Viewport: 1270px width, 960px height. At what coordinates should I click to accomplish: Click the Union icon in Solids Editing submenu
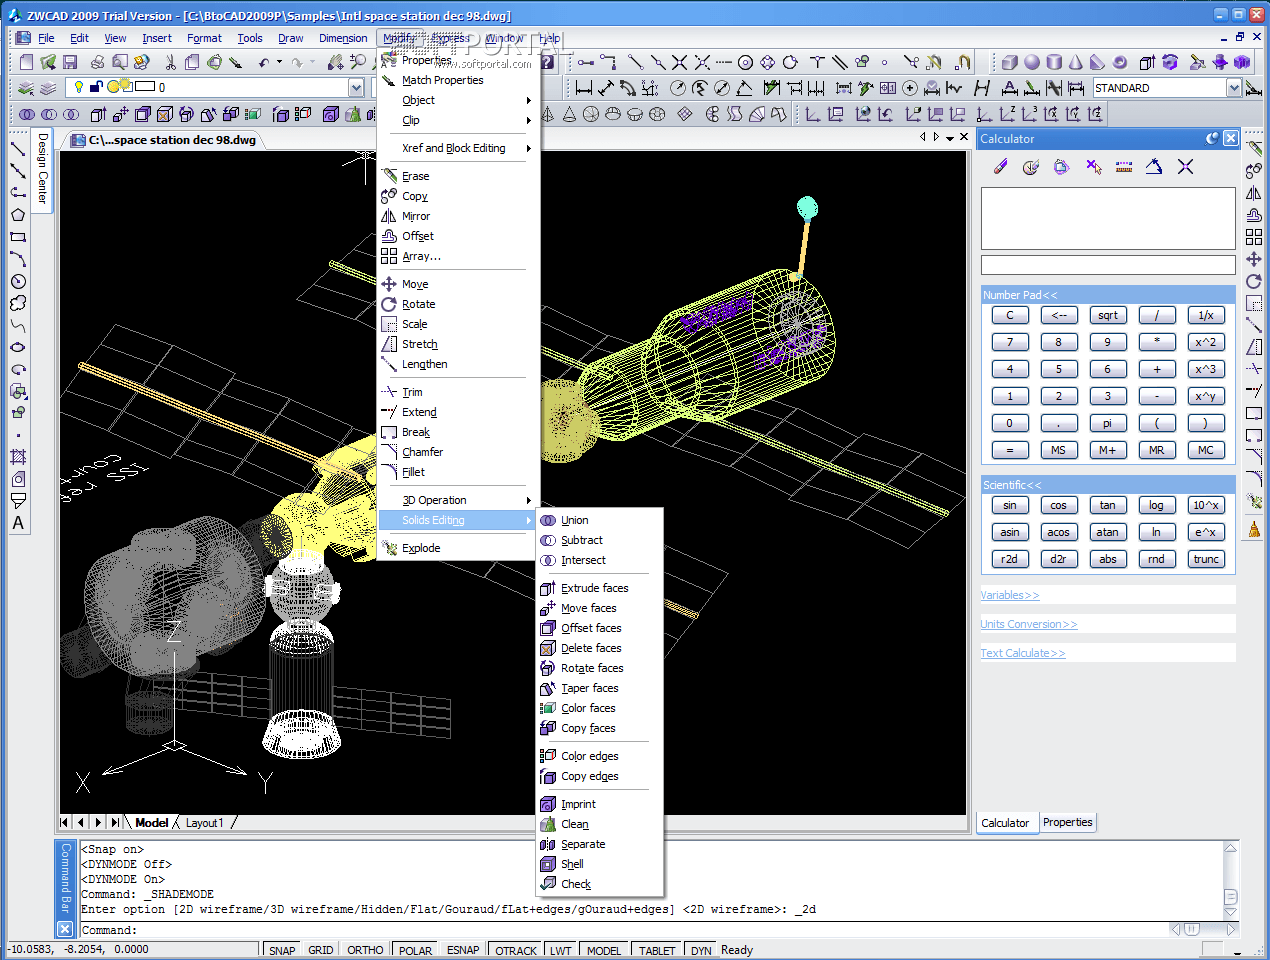[548, 520]
